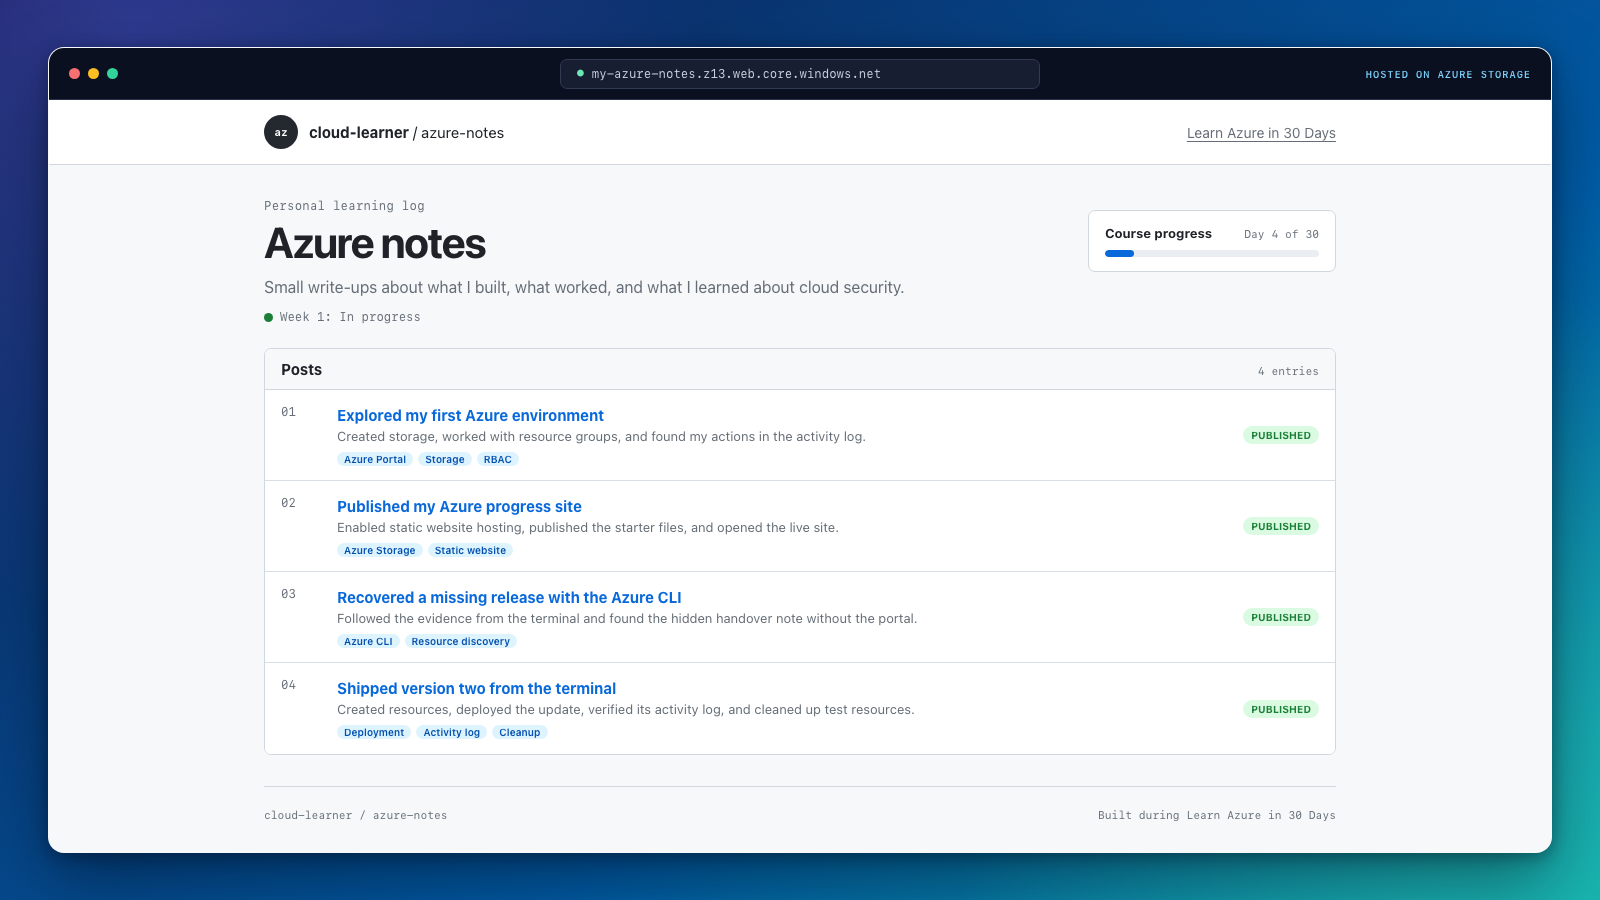Open 'Shipped version two from the terminal' post
The height and width of the screenshot is (900, 1600).
(x=476, y=688)
